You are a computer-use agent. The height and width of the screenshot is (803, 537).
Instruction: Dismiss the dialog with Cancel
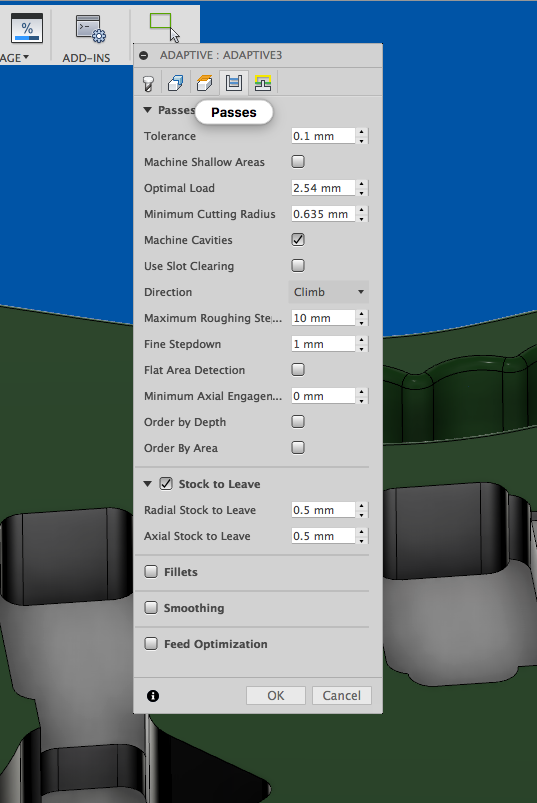click(341, 695)
